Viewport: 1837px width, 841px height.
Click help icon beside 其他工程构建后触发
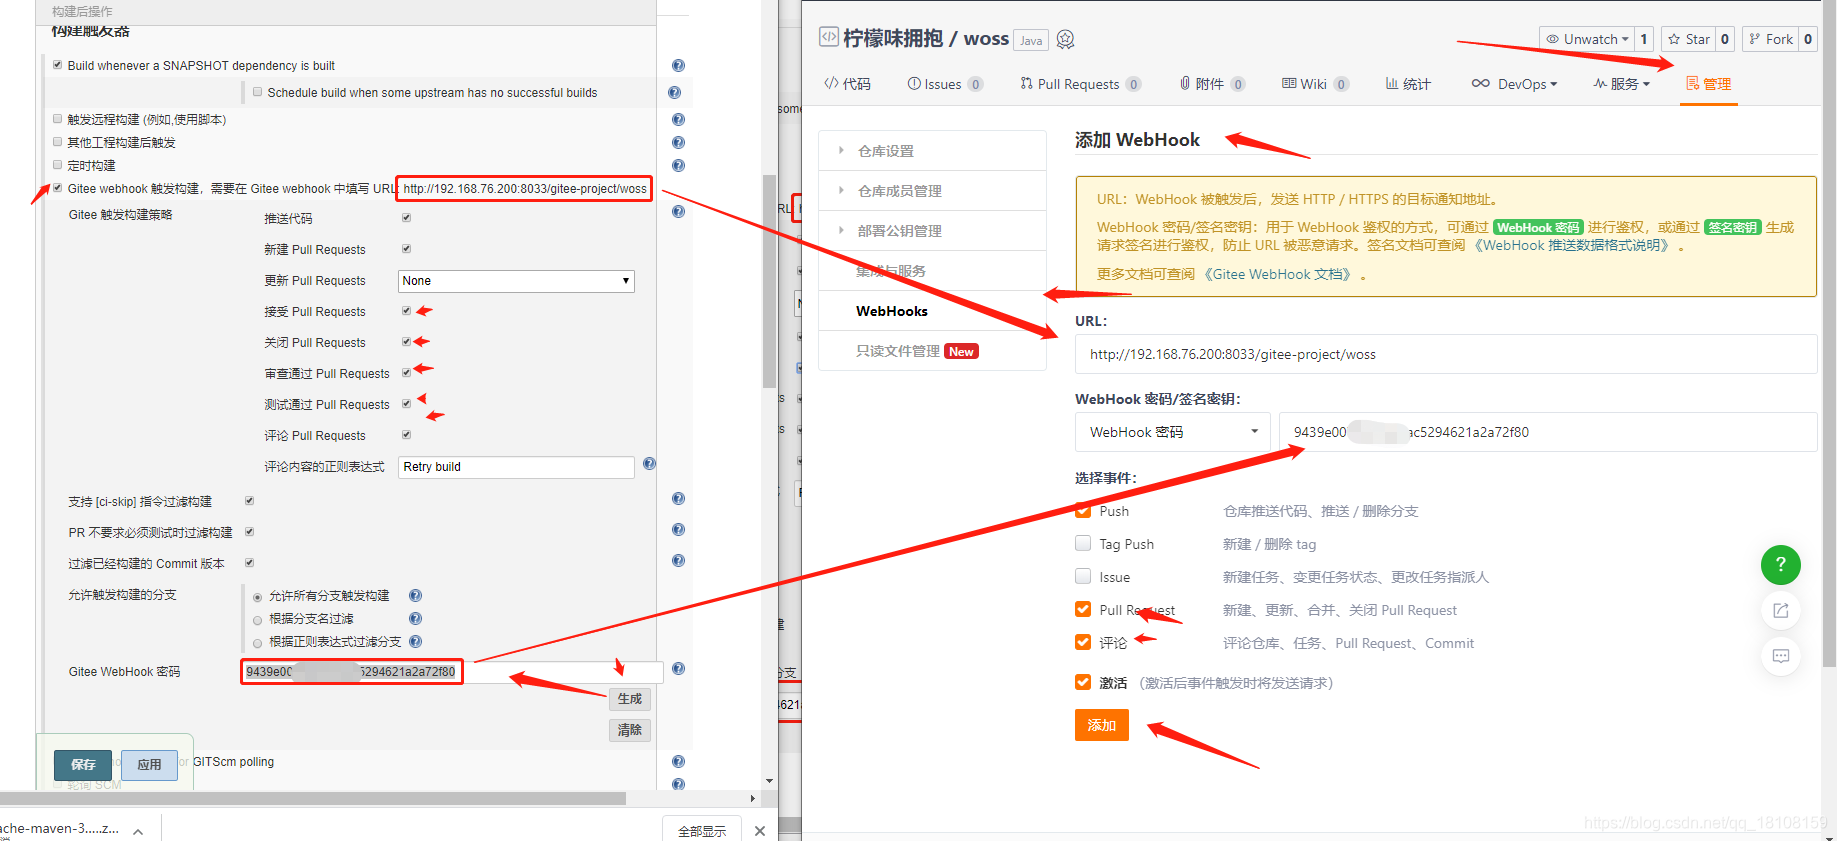tap(678, 143)
